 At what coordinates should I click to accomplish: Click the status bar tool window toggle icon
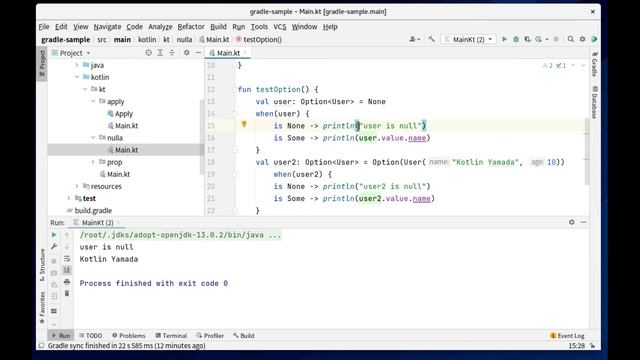pos(41,346)
